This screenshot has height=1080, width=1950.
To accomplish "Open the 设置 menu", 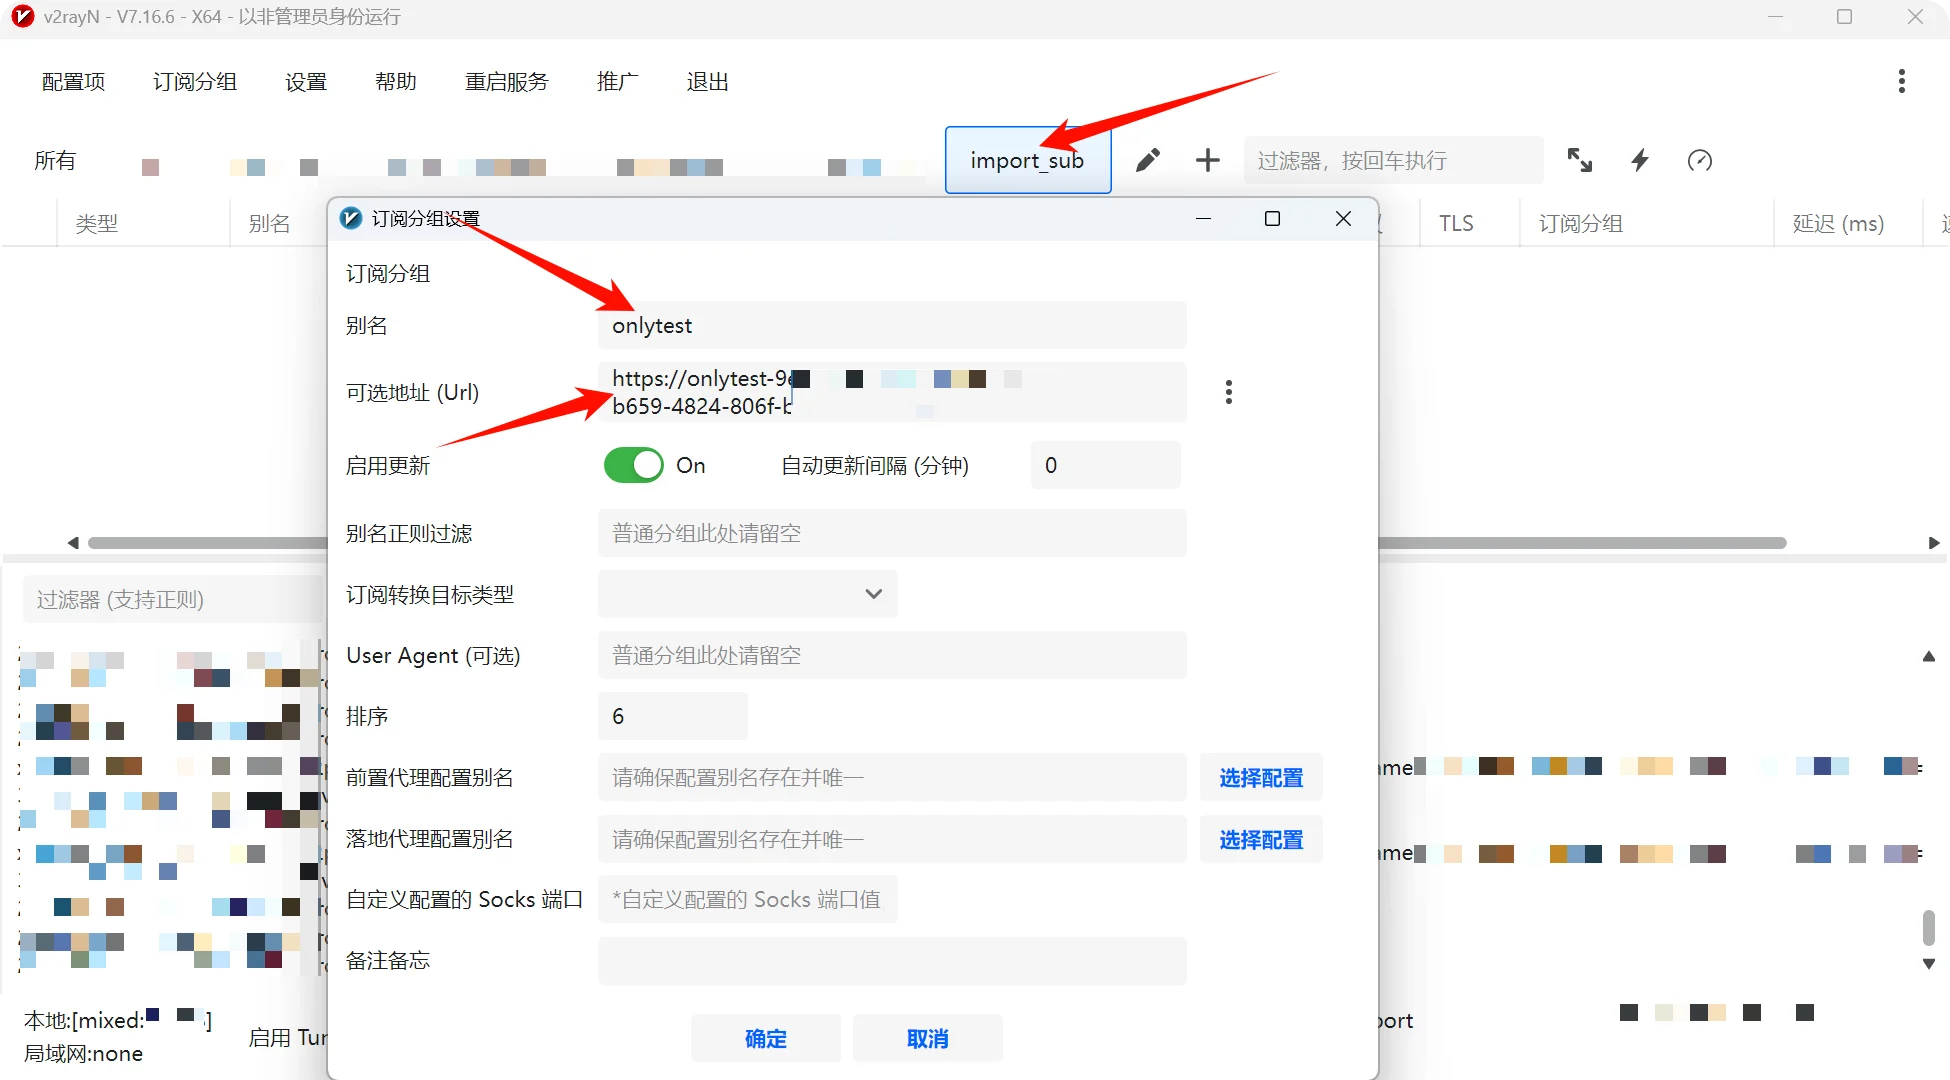I will click(306, 82).
